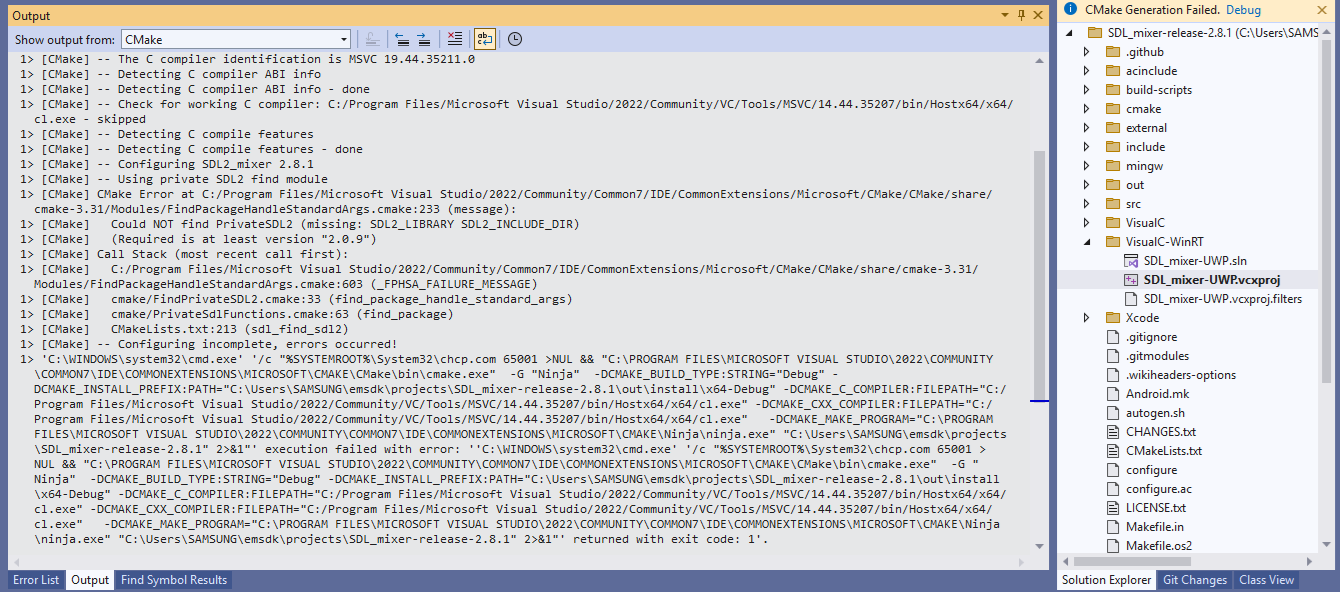Select the Android.mk file
The width and height of the screenshot is (1340, 592).
pos(1157,394)
